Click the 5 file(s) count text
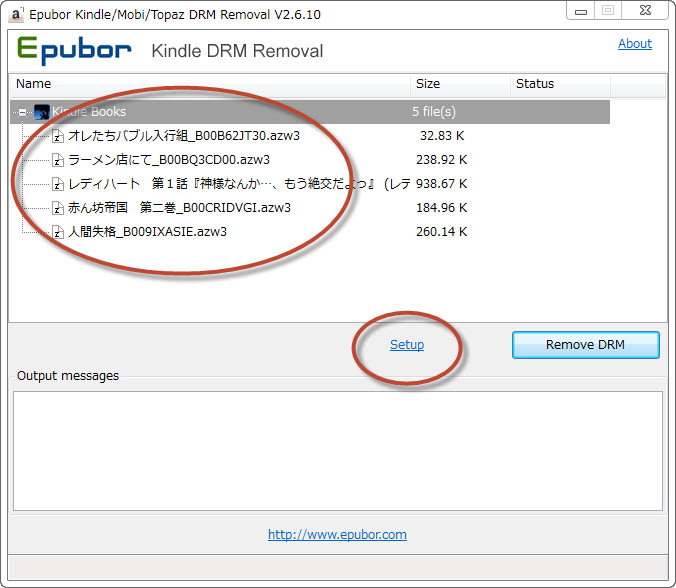Image resolution: width=676 pixels, height=588 pixels. (x=434, y=112)
